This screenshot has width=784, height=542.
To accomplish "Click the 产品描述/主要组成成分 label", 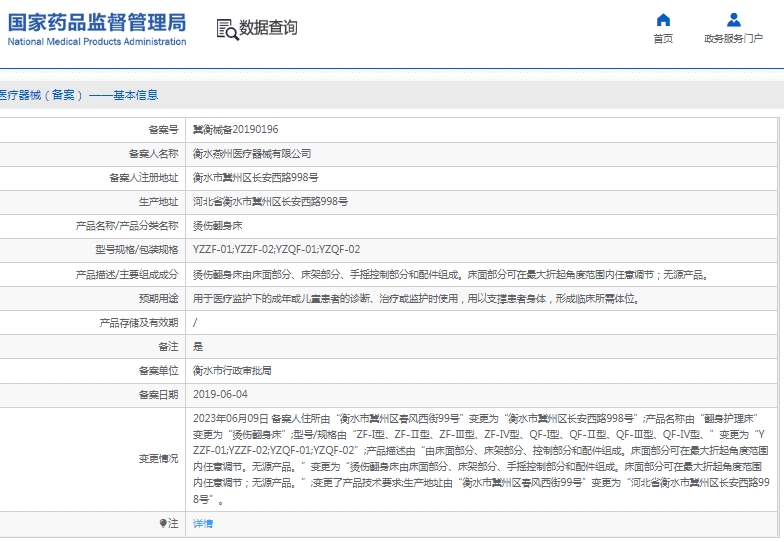I will [127, 274].
